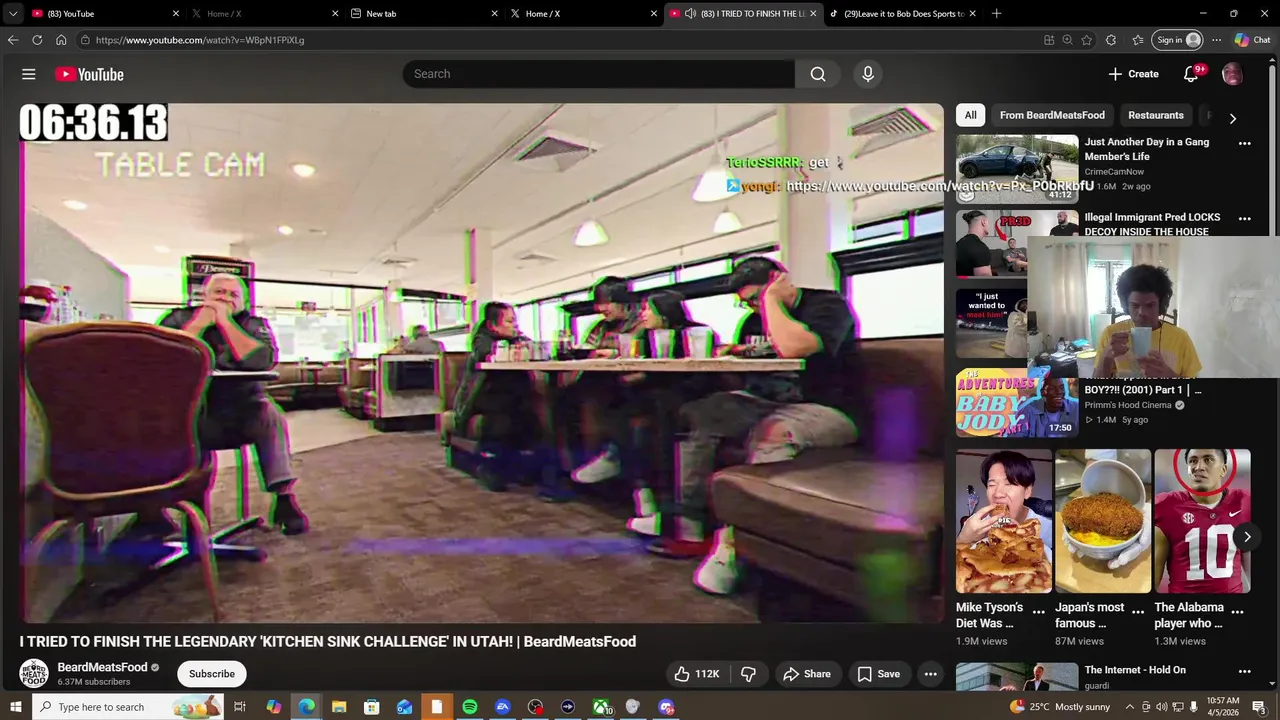
Task: Dislike the video with thumbs down
Action: 748,674
